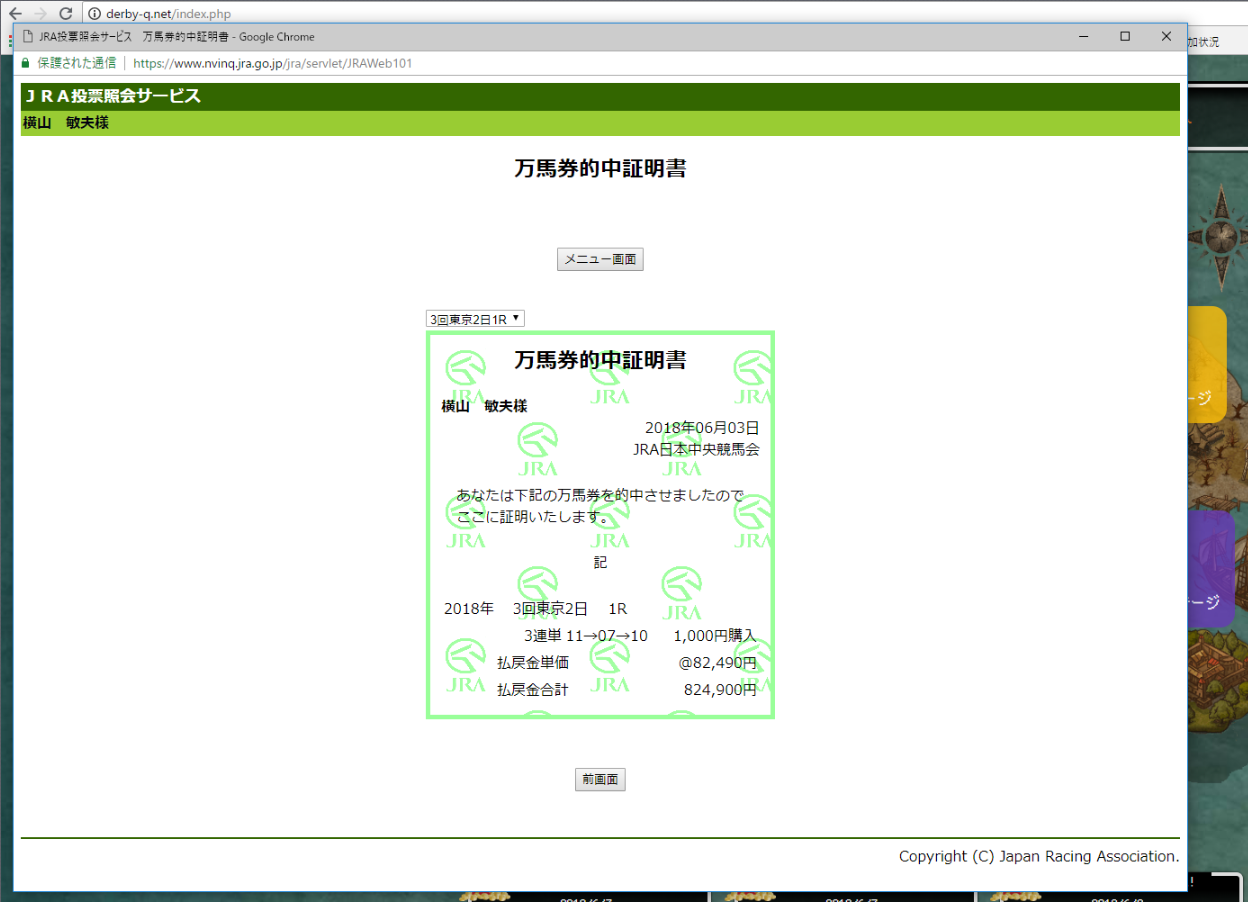The height and width of the screenshot is (902, 1248).
Task: Go back in the background browser window
Action: [15, 14]
